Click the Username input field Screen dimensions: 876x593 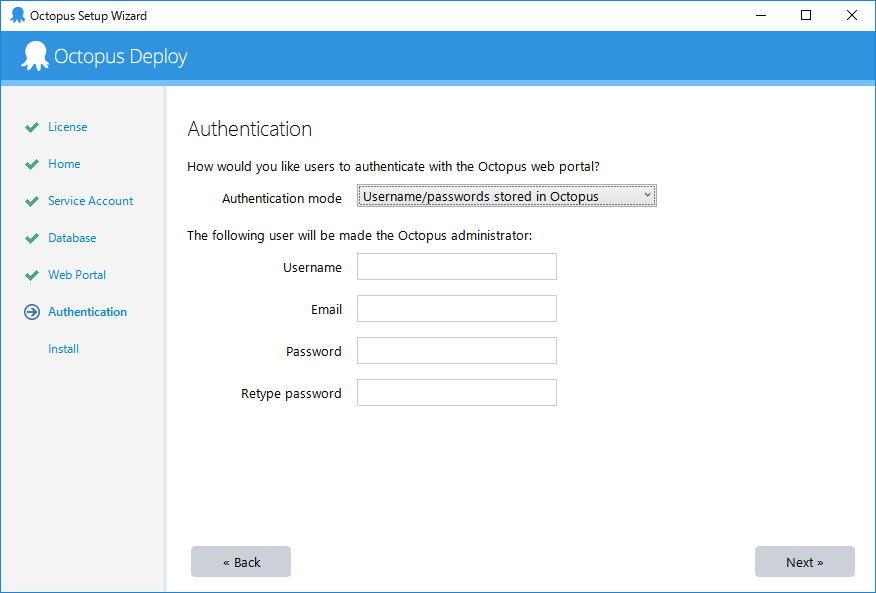[x=456, y=267]
